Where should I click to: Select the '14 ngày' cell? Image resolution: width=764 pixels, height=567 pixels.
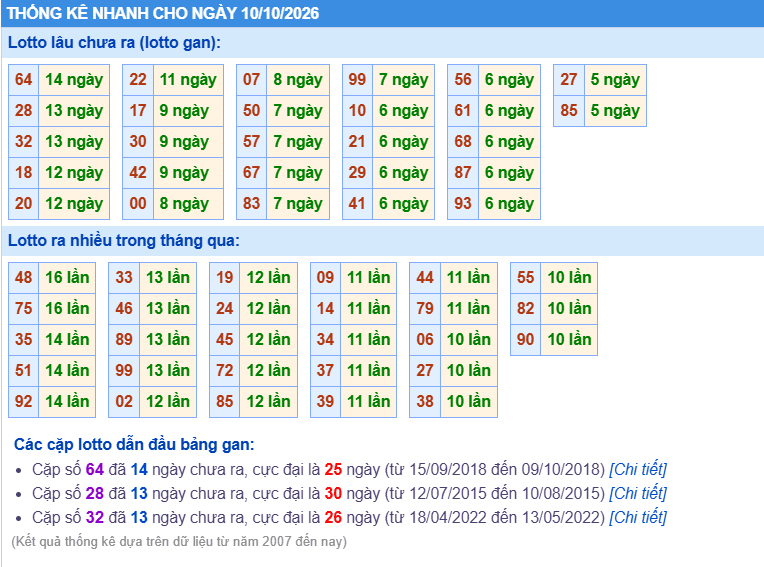tap(74, 80)
